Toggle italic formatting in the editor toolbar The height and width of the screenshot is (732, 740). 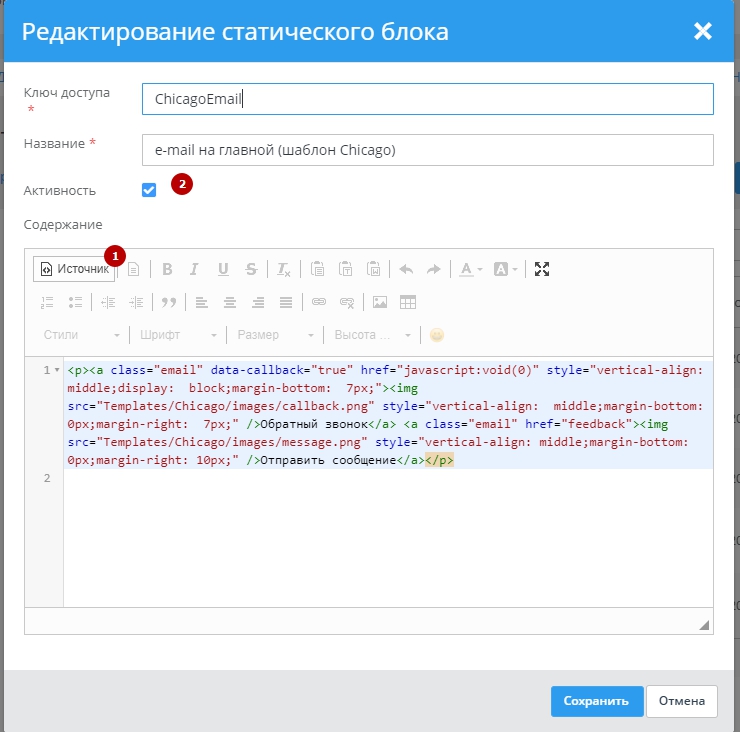click(195, 269)
